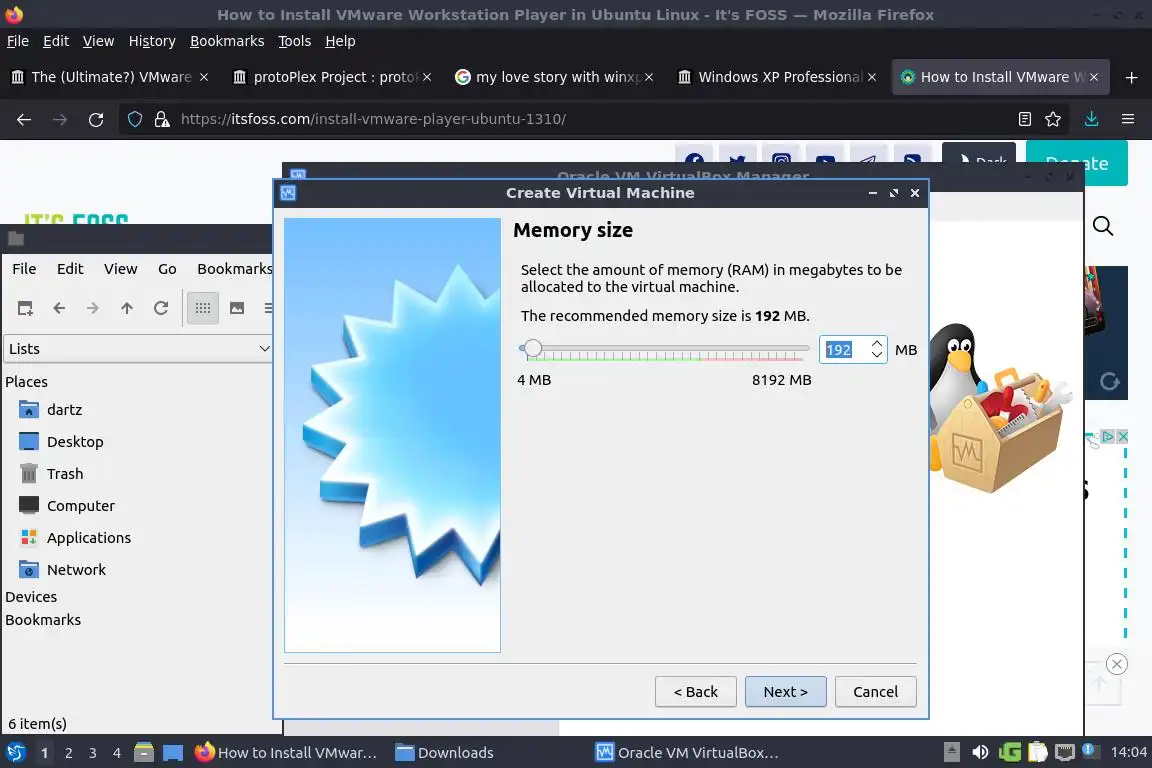Viewport: 1152px width, 768px height.
Task: Click the Bookmarks heading in side pane
Action: click(43, 620)
